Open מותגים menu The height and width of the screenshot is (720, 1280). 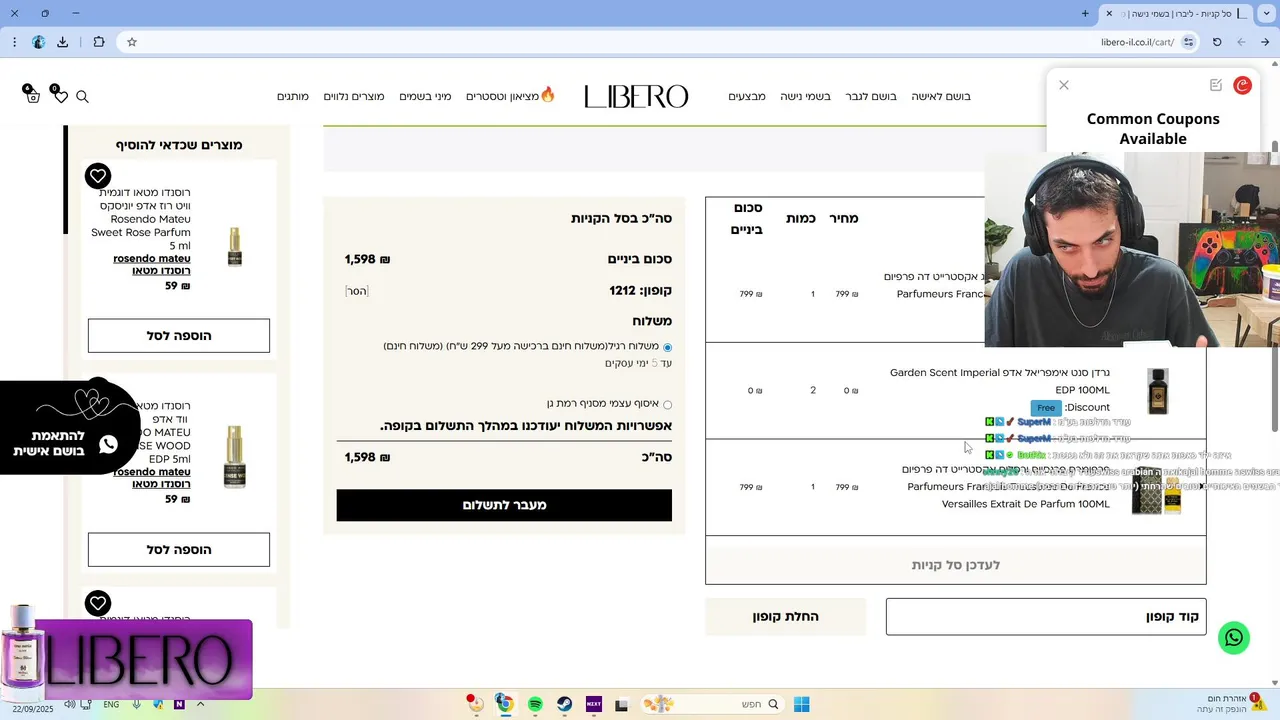point(293,97)
